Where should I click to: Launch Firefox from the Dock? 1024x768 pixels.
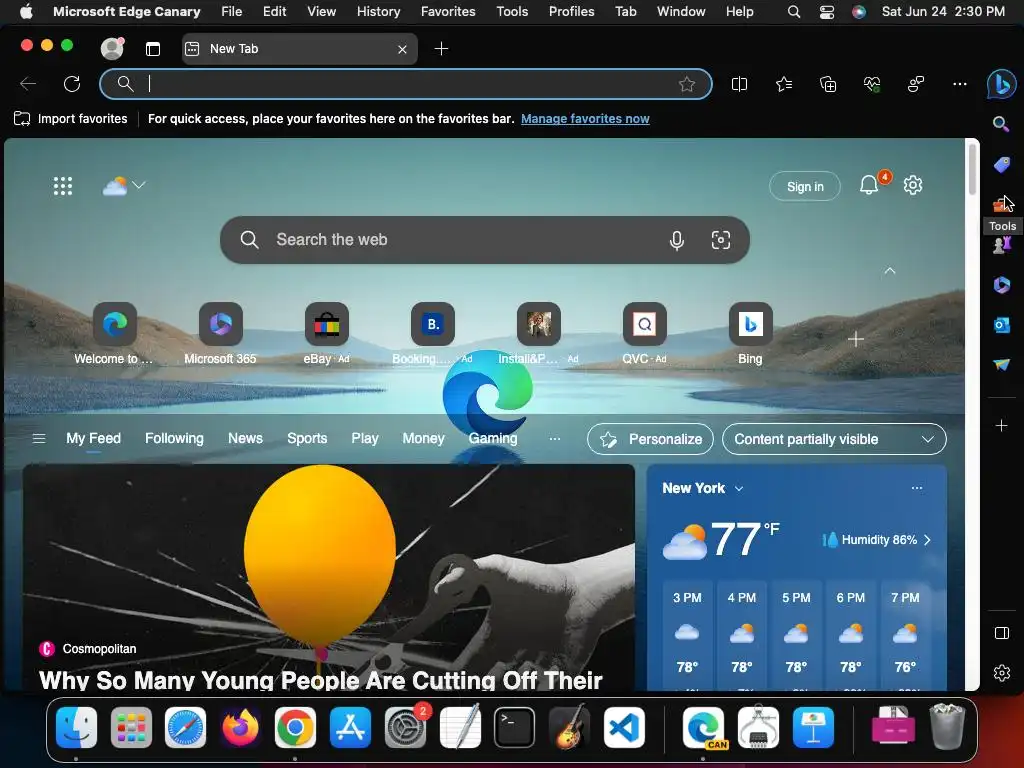240,728
